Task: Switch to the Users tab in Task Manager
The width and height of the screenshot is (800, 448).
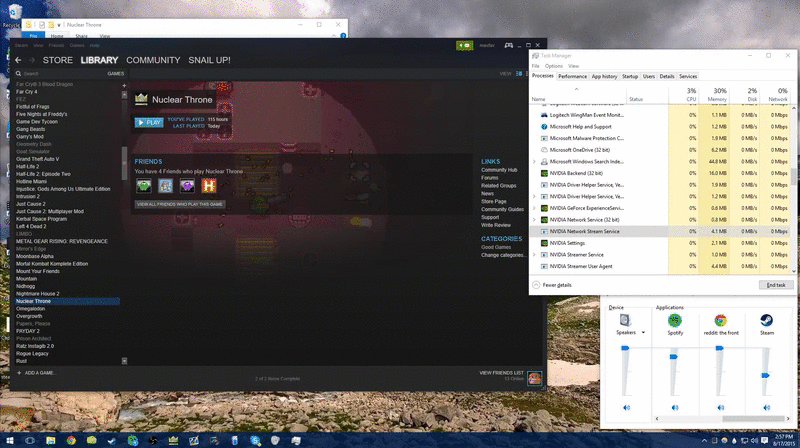Action: [x=648, y=77]
